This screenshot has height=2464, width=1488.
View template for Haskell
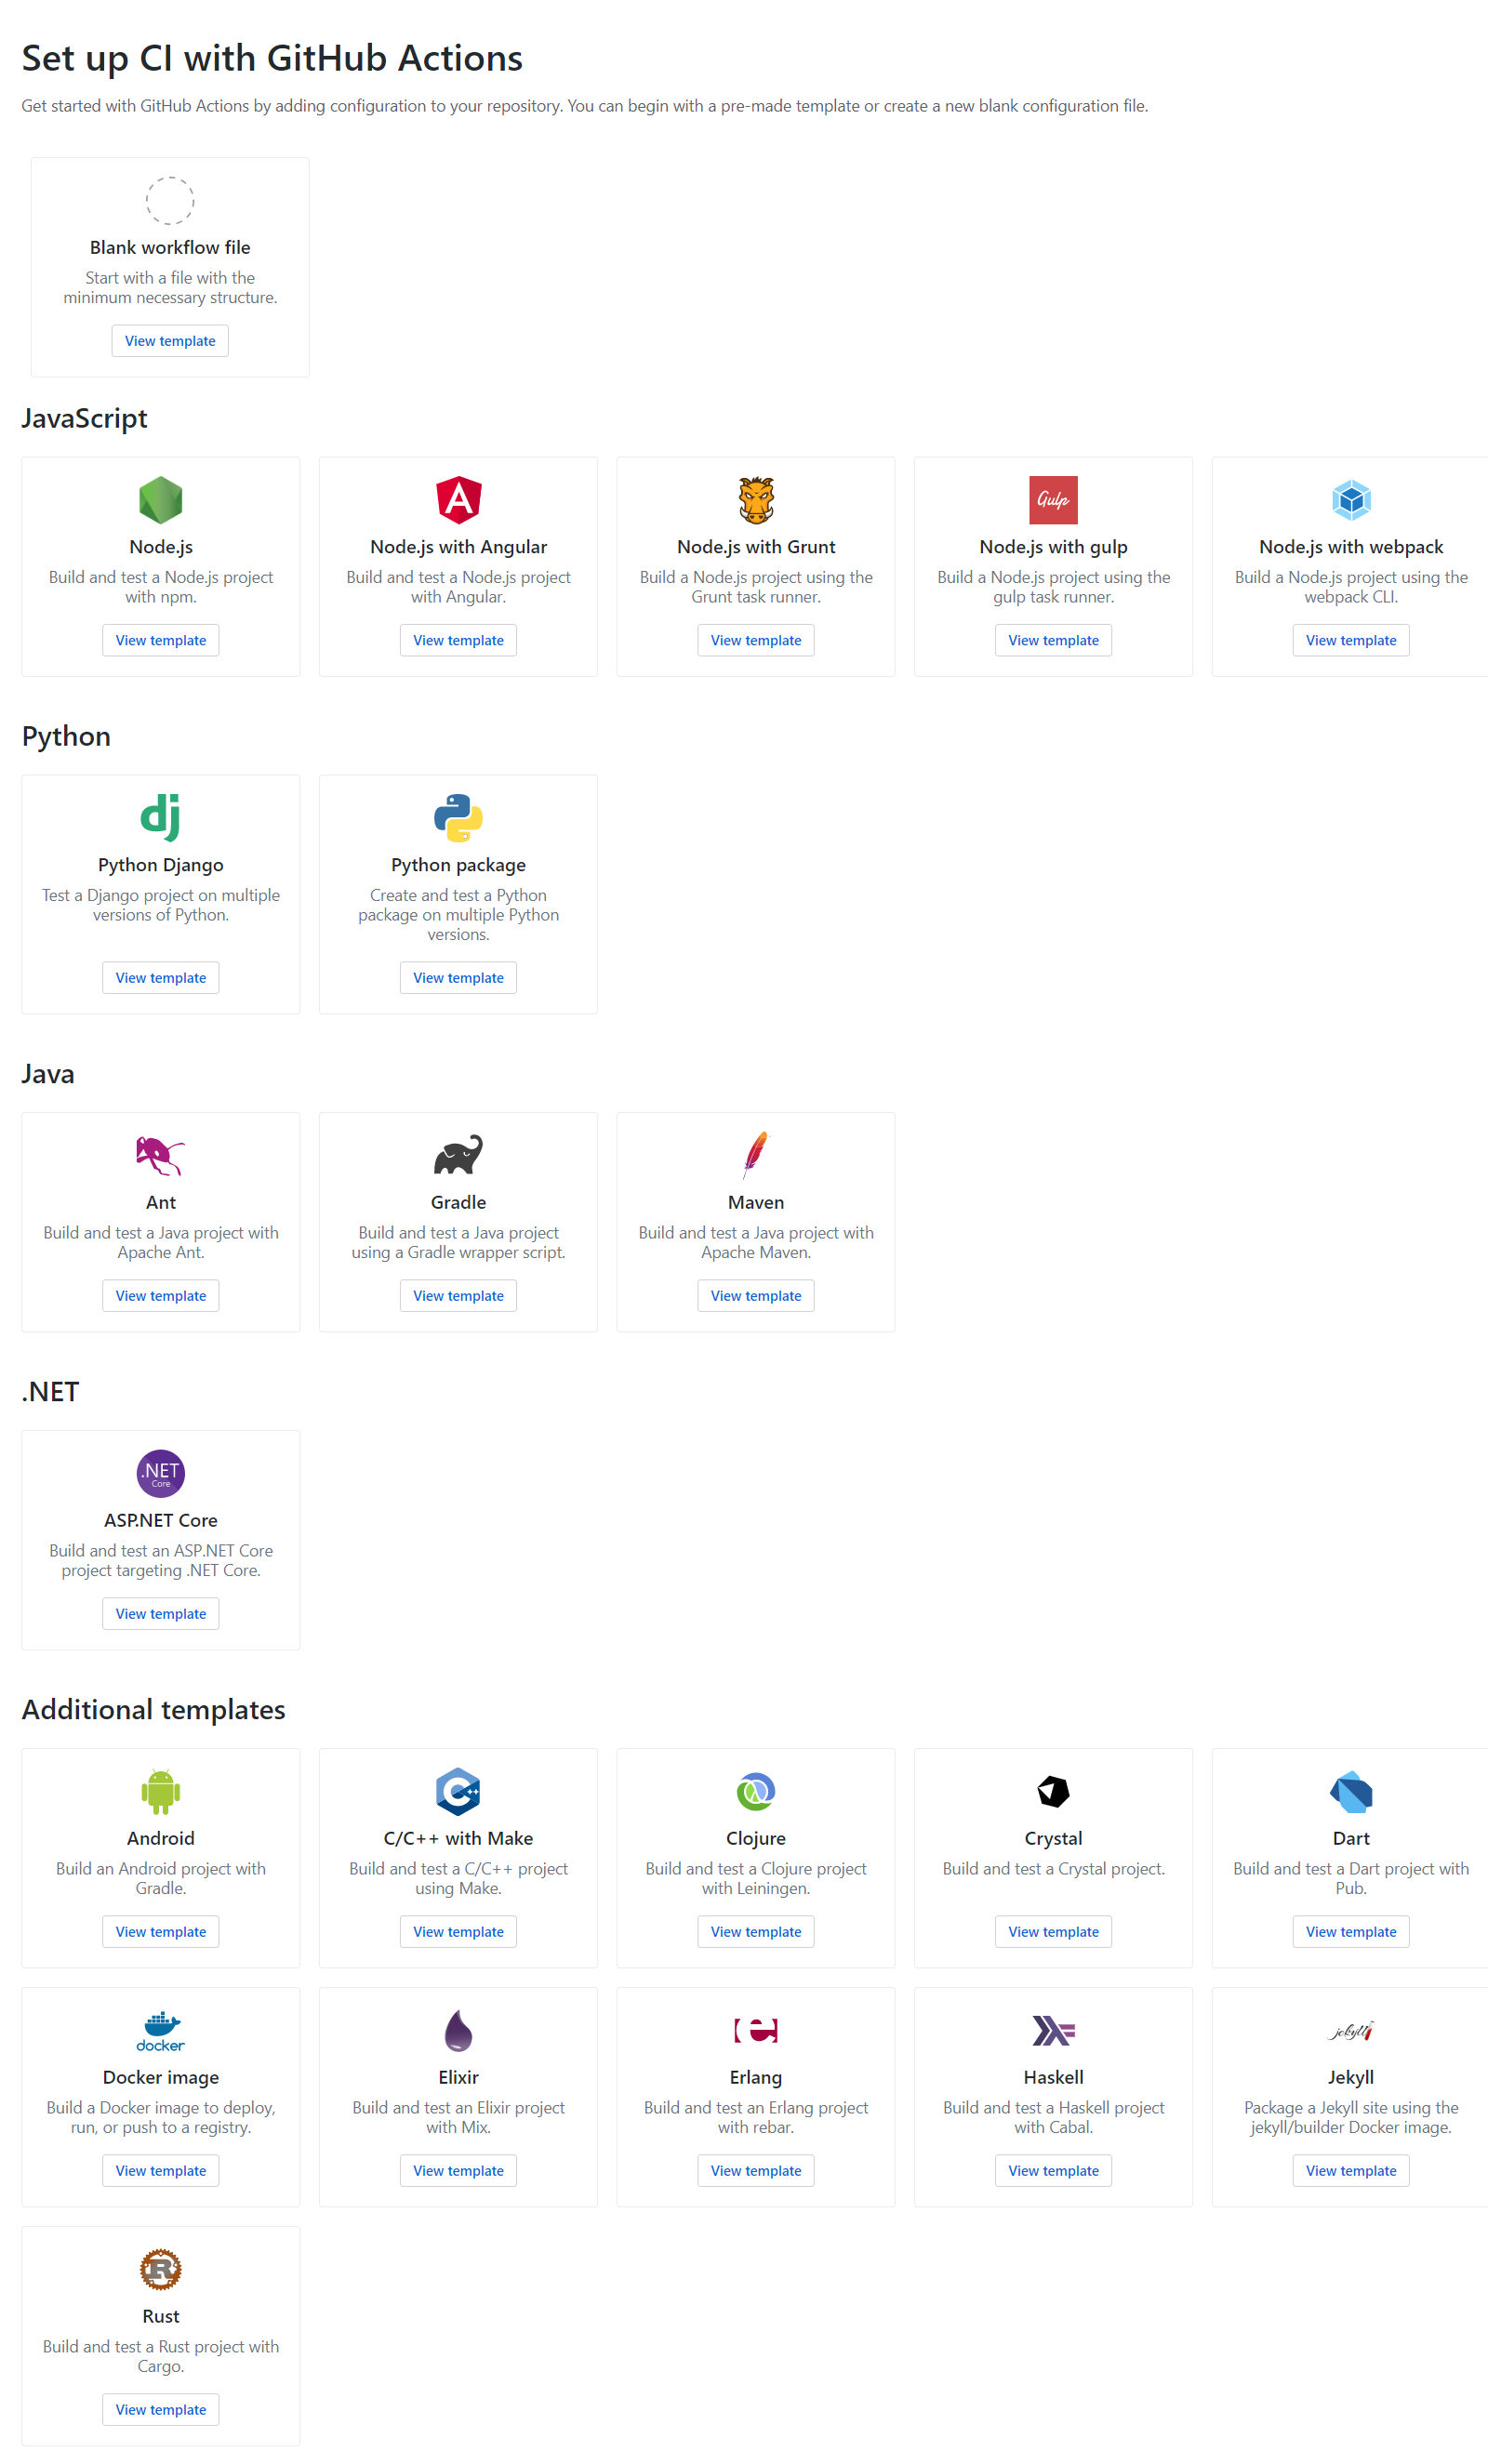[1054, 2171]
